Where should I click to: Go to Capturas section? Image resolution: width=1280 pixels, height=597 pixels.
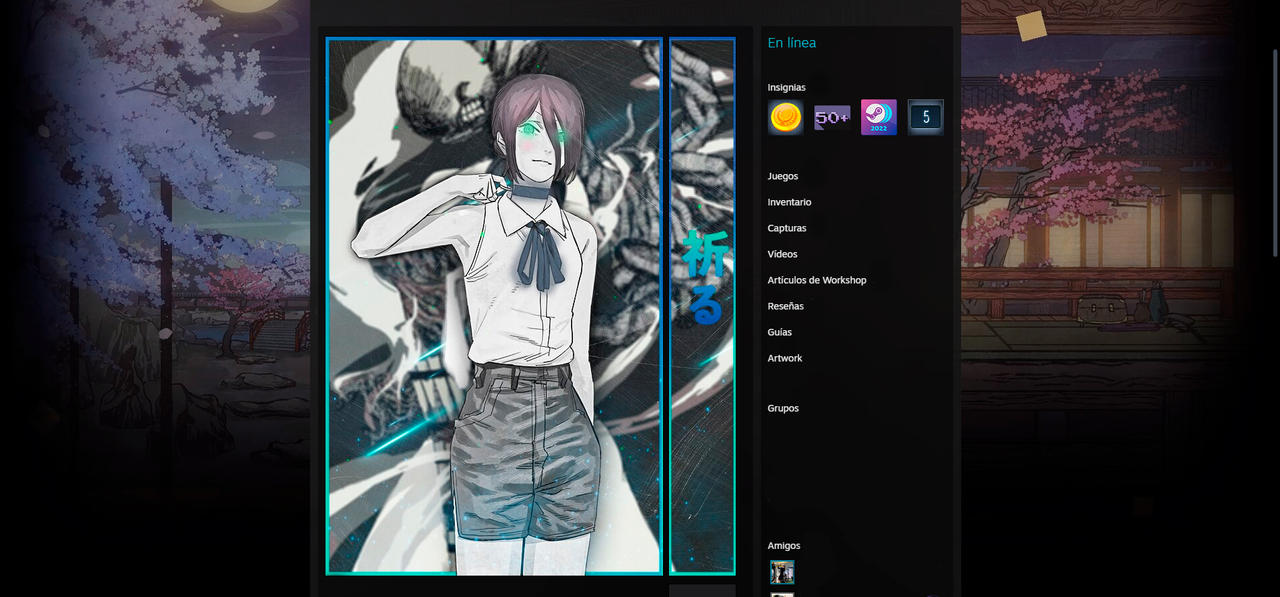pos(787,228)
